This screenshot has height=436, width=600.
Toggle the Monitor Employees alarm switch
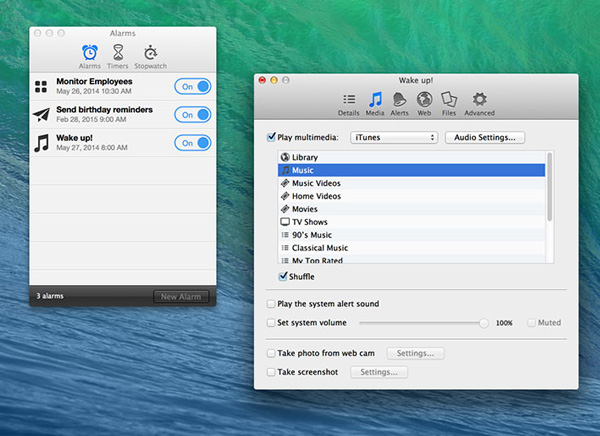coord(192,87)
